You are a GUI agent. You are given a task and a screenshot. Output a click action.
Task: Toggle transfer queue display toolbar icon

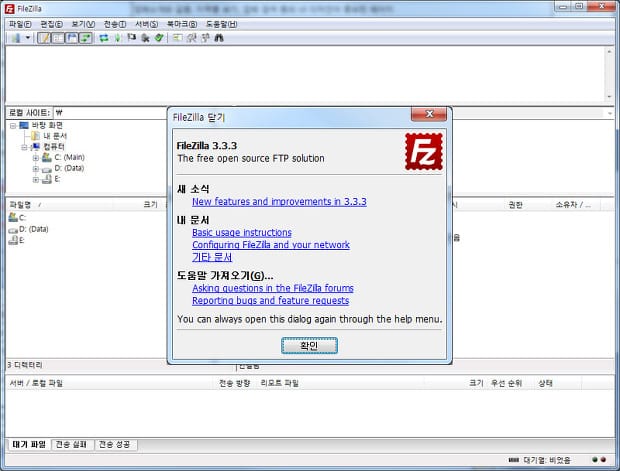click(85, 38)
